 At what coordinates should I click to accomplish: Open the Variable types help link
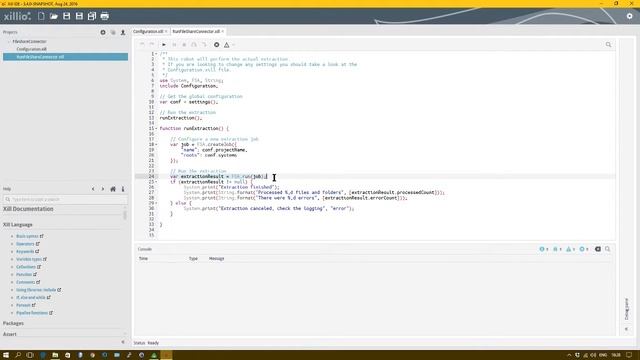click(29, 259)
